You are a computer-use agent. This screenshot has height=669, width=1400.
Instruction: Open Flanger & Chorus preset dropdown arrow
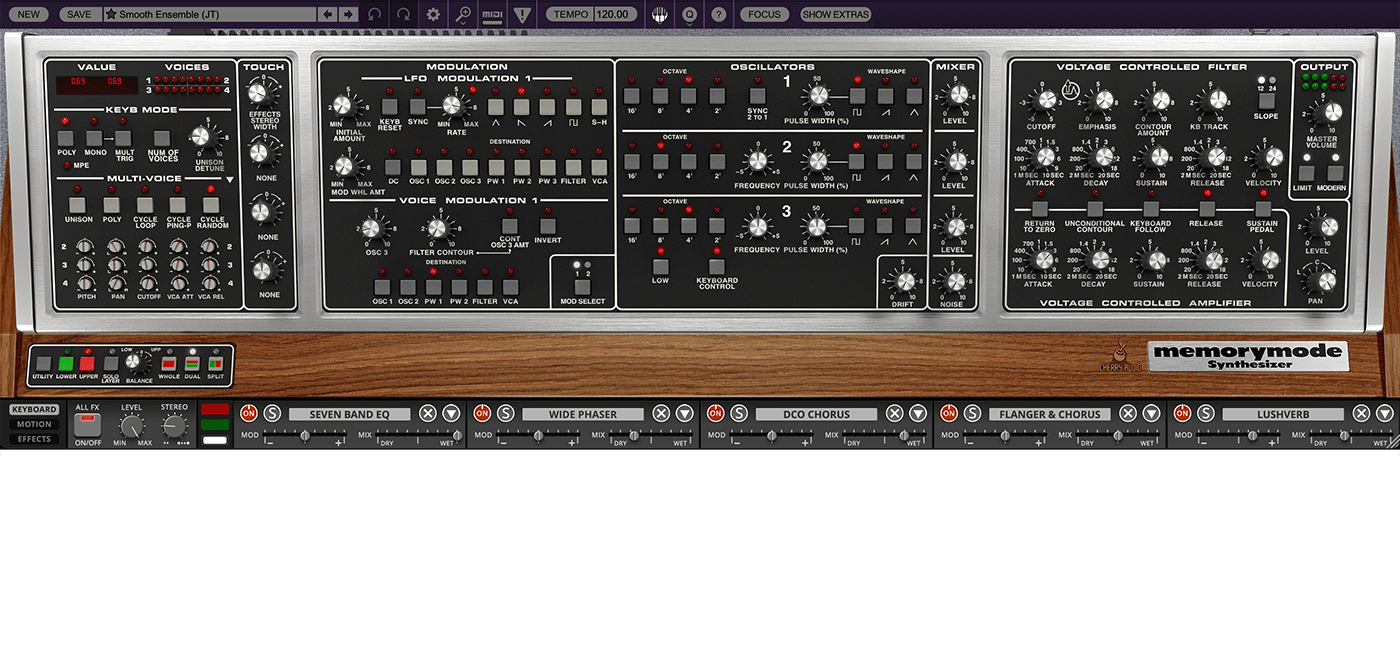(1151, 413)
